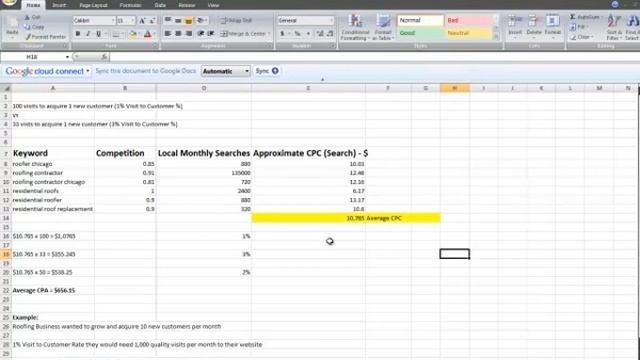Open the Automatic sync mode dropdown
The width and height of the screenshot is (640, 360).
[225, 71]
